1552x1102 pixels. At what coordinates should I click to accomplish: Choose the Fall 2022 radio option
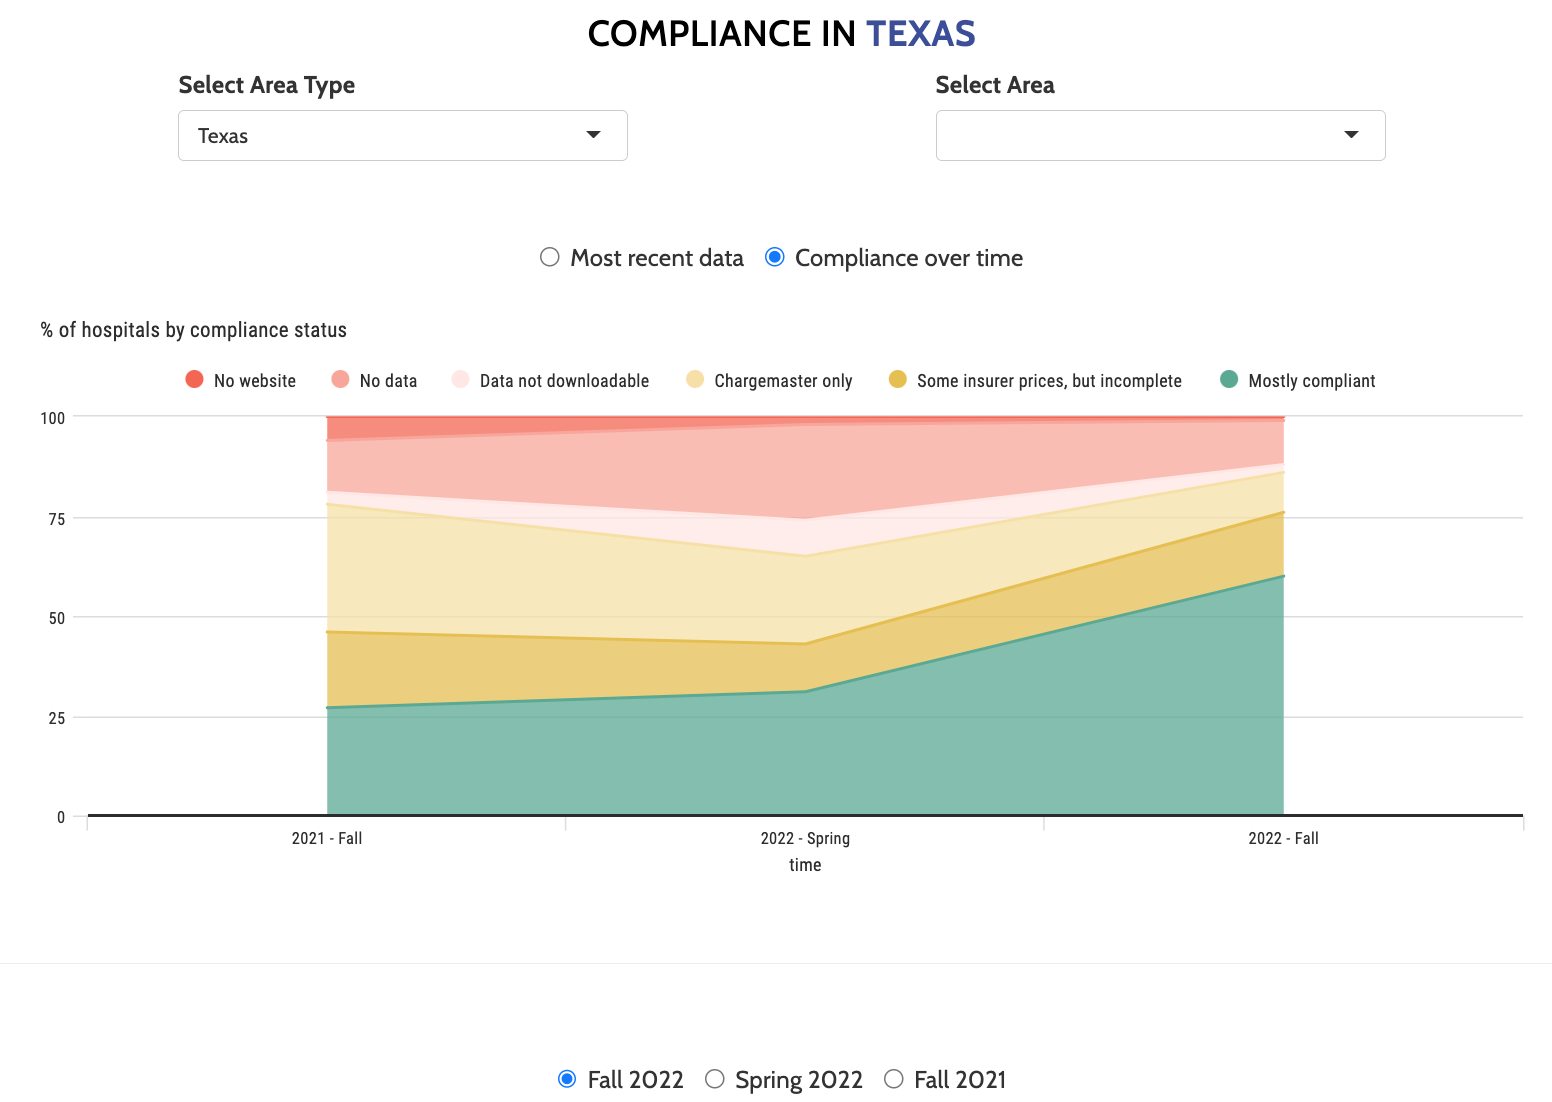tap(567, 1079)
